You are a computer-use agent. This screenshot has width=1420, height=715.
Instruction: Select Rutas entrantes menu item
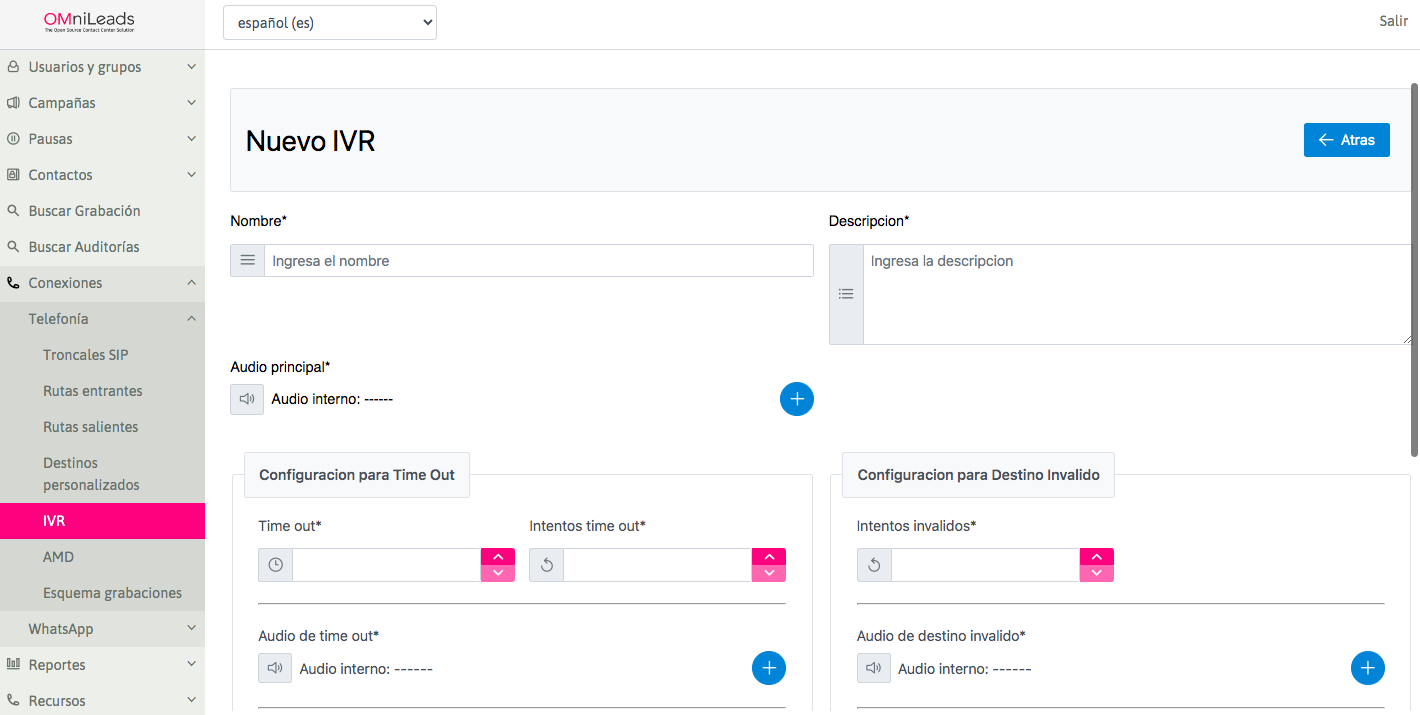(x=93, y=391)
